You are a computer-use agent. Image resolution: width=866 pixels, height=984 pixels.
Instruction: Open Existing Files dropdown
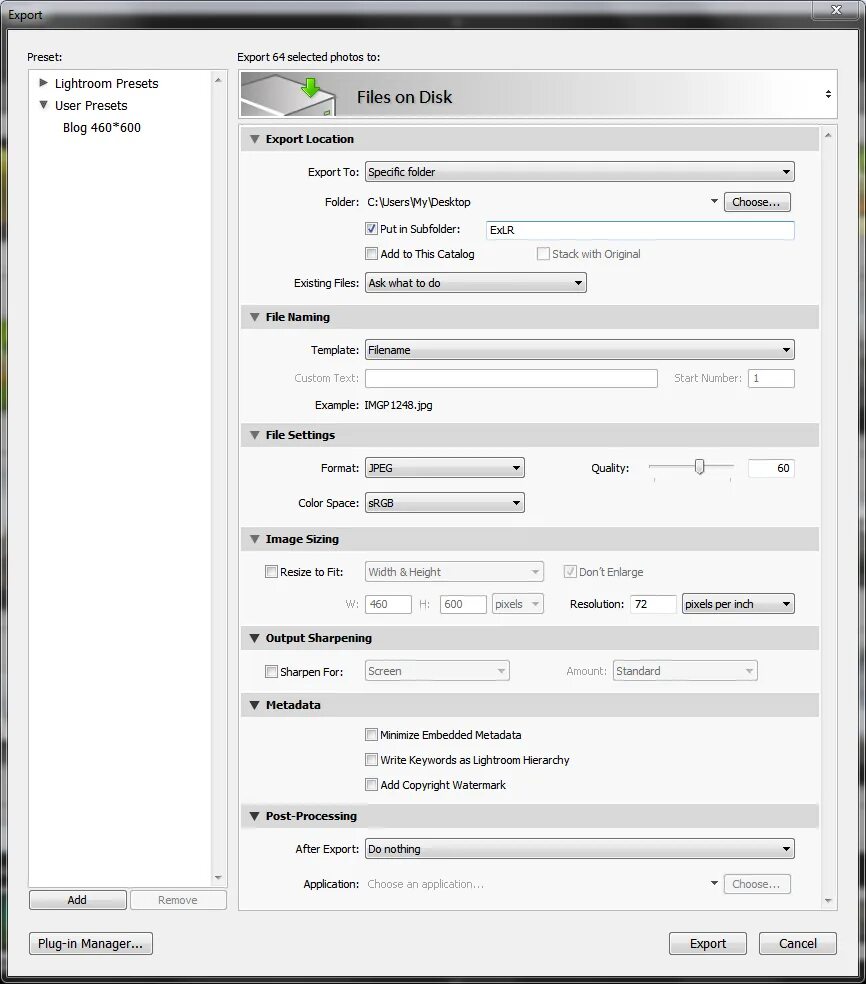(x=476, y=283)
